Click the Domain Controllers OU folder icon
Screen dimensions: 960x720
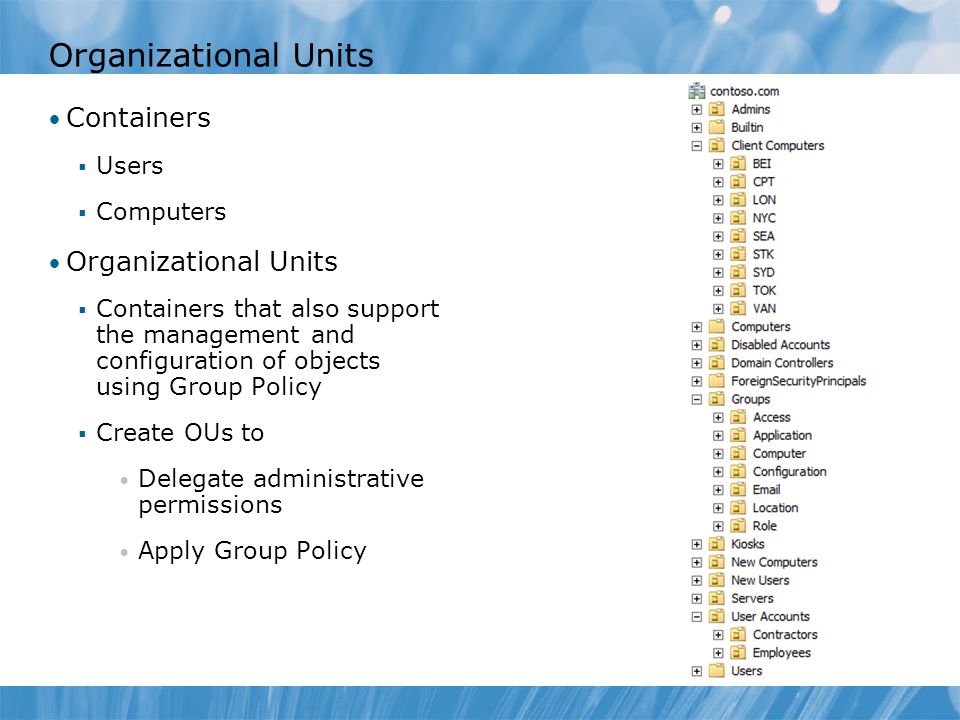coord(716,363)
